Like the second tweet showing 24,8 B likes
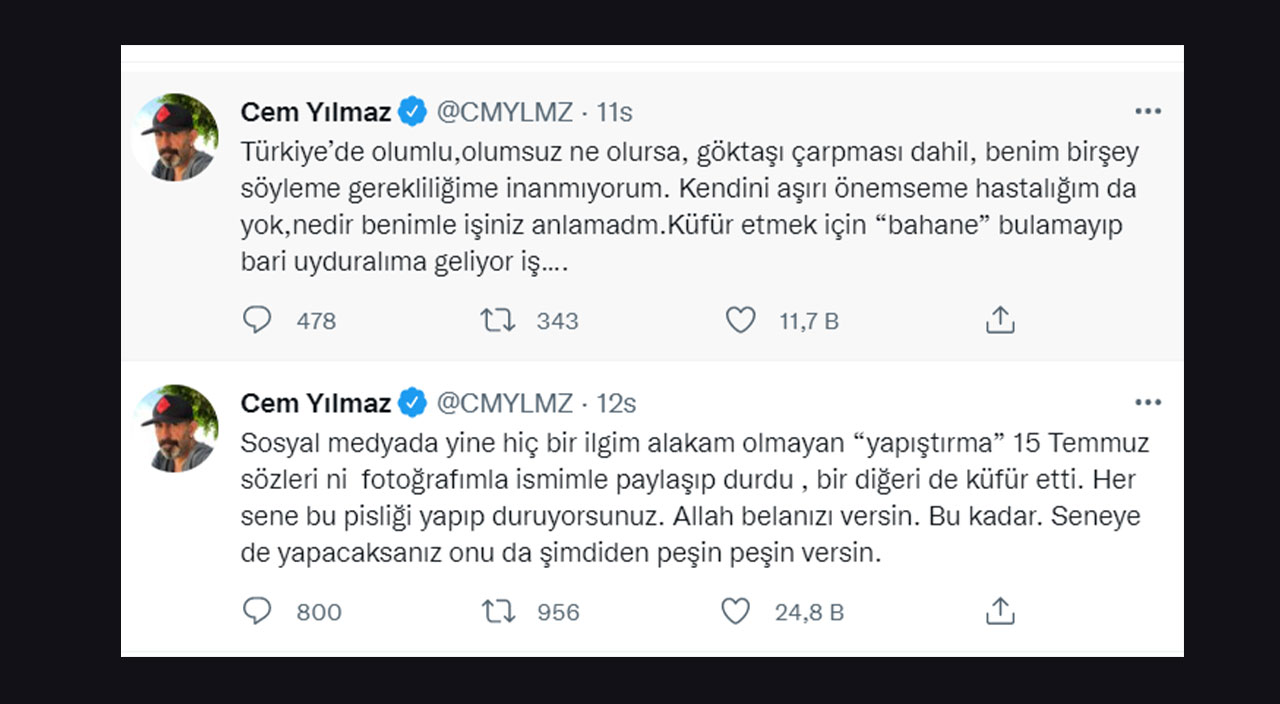Viewport: 1280px width, 704px height. pyautogui.click(x=736, y=611)
